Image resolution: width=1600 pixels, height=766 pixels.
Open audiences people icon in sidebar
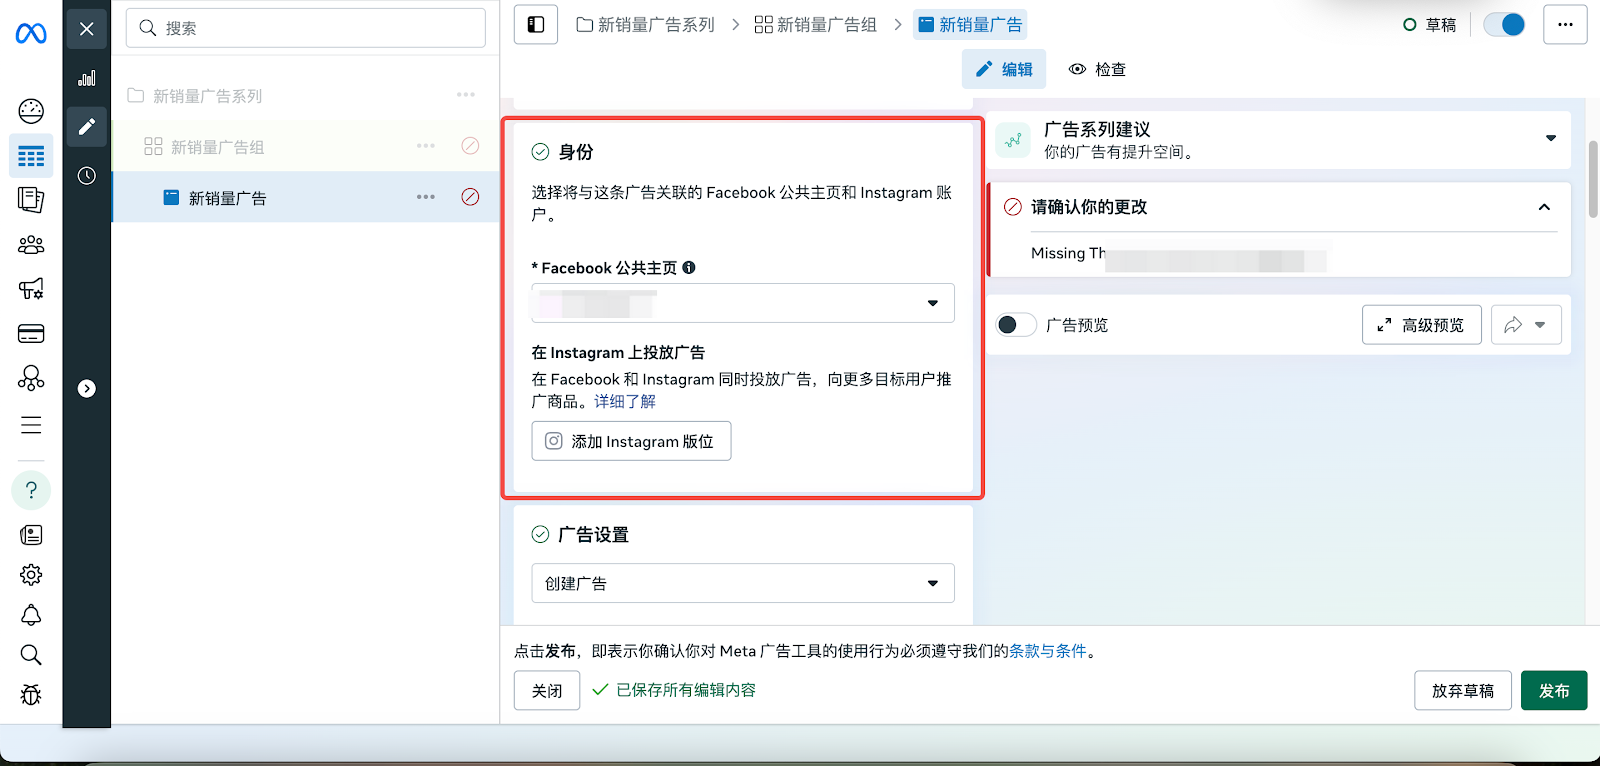(31, 245)
